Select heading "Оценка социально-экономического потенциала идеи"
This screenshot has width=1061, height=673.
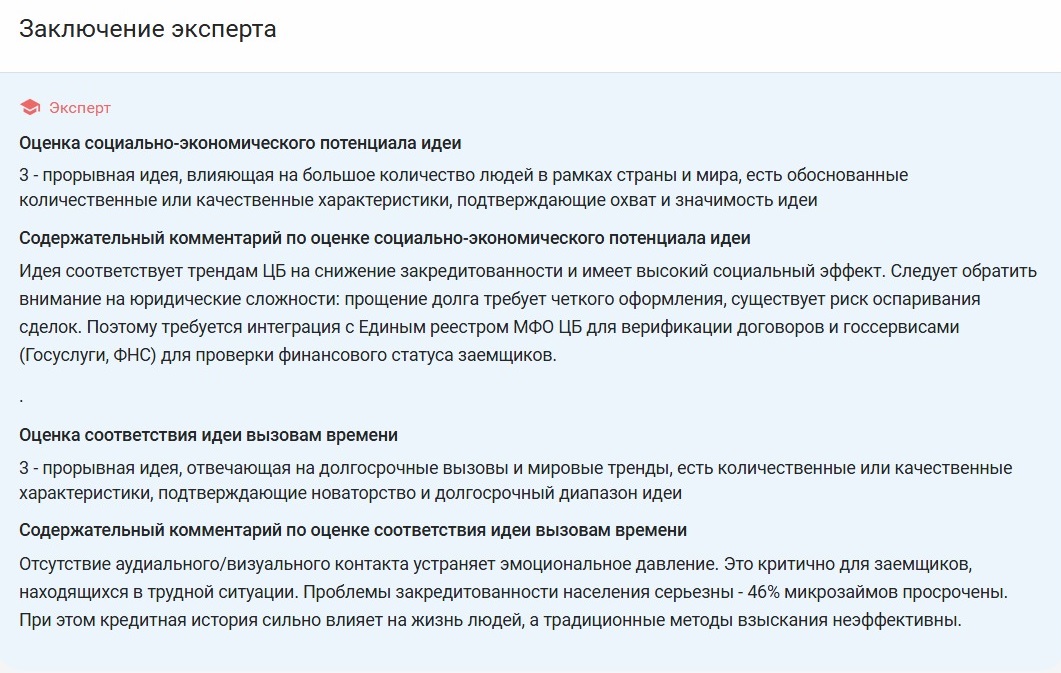pyautogui.click(x=240, y=143)
